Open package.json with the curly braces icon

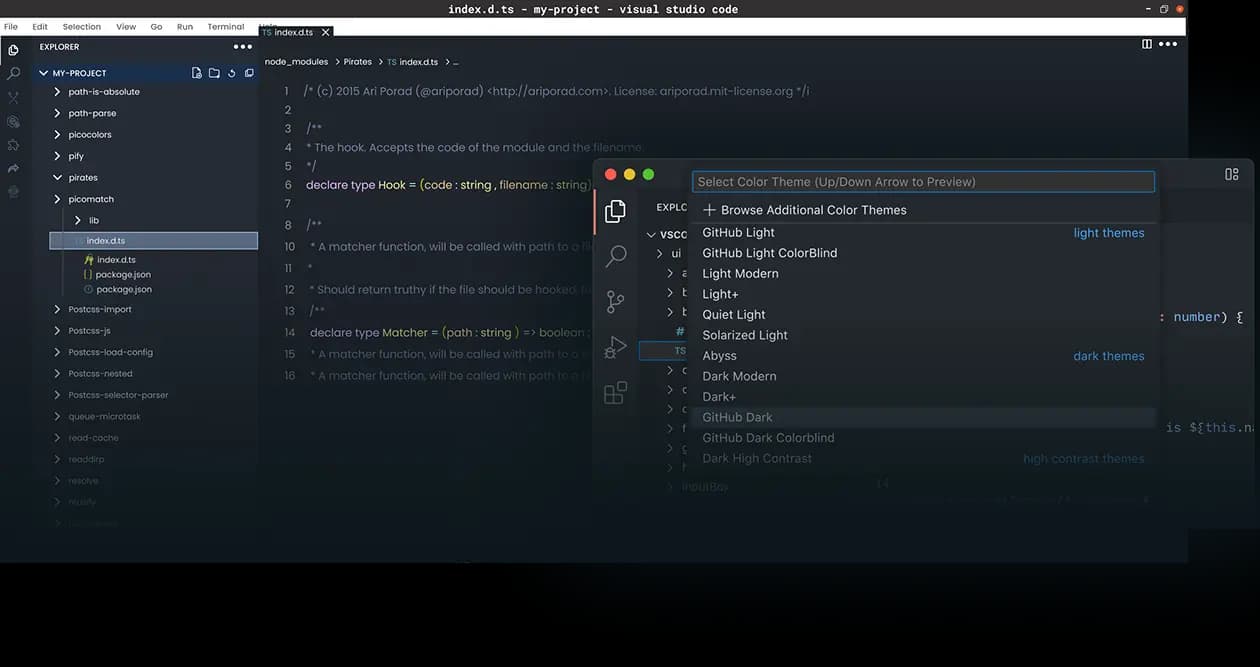(118, 274)
